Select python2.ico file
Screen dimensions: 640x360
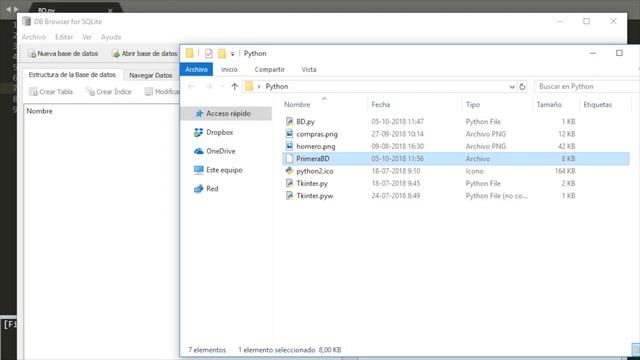click(x=315, y=171)
